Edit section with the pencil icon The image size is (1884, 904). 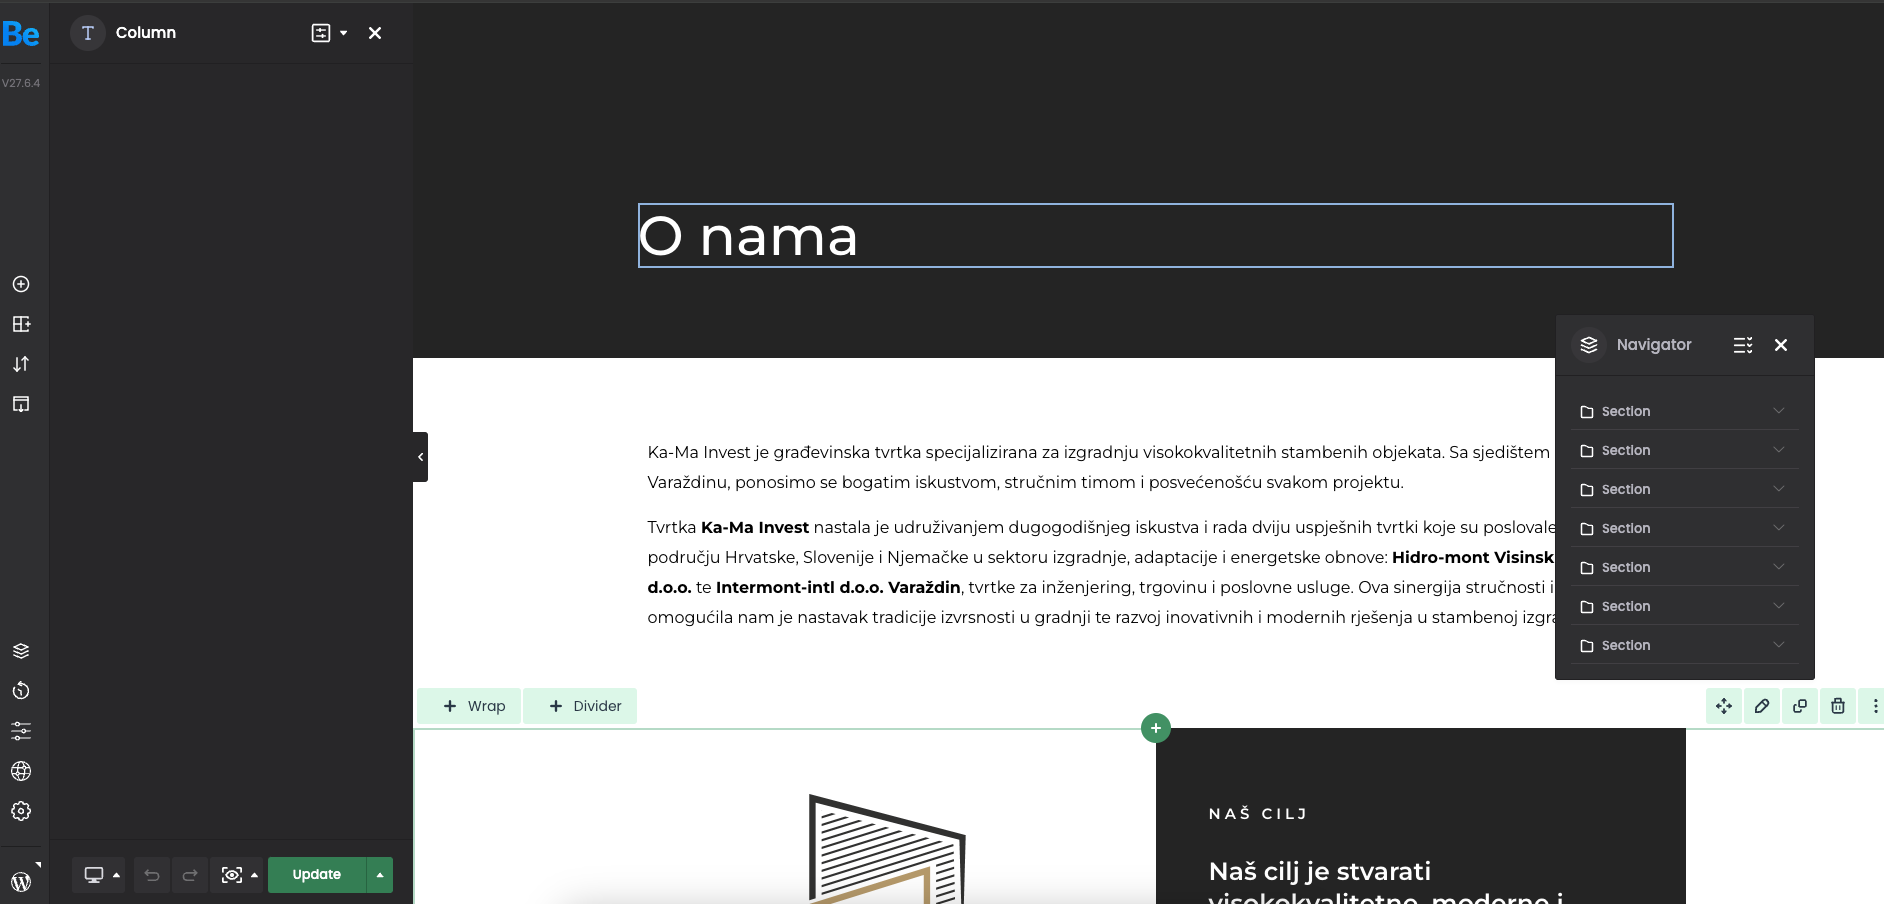(x=1762, y=706)
